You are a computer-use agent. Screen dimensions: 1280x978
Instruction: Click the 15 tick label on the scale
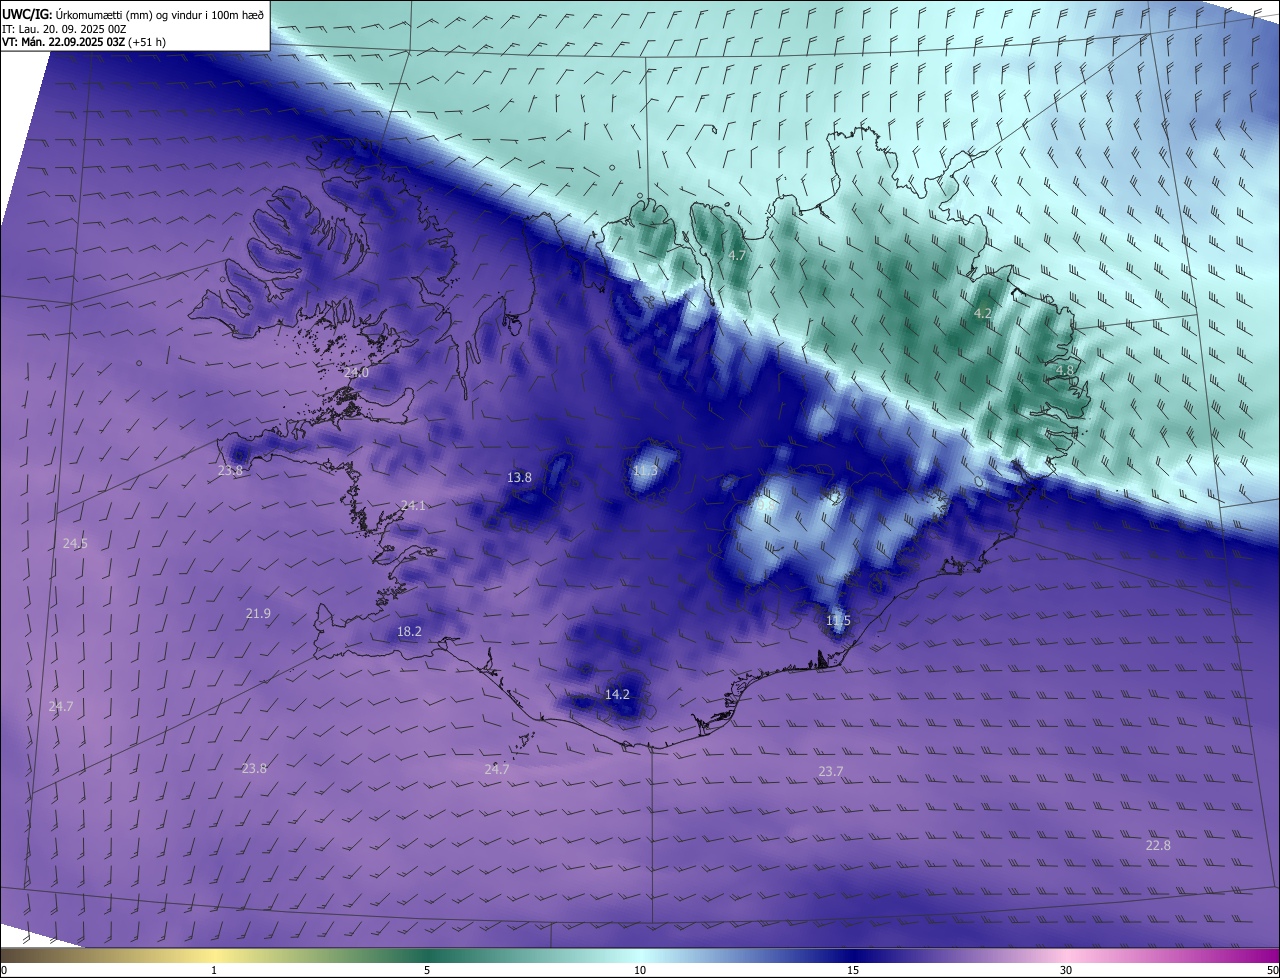pyautogui.click(x=853, y=970)
